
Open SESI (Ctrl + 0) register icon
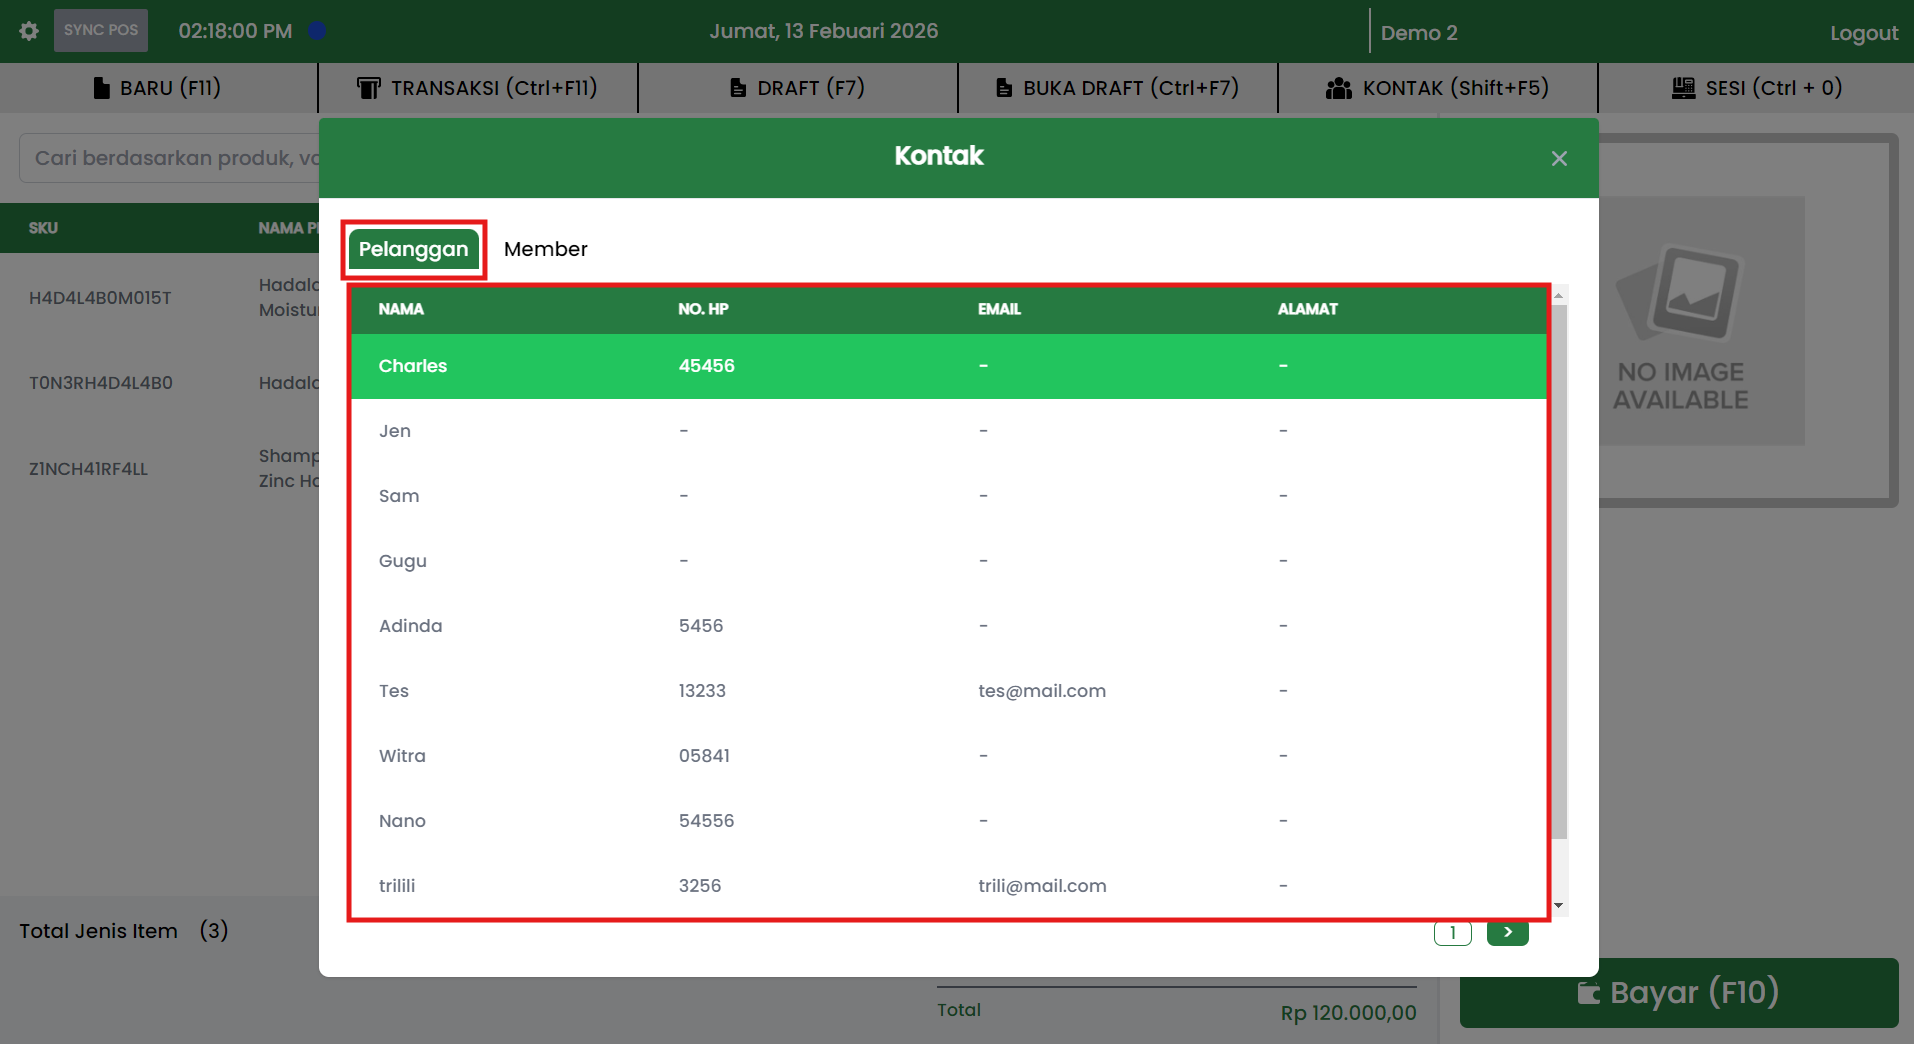point(1683,88)
